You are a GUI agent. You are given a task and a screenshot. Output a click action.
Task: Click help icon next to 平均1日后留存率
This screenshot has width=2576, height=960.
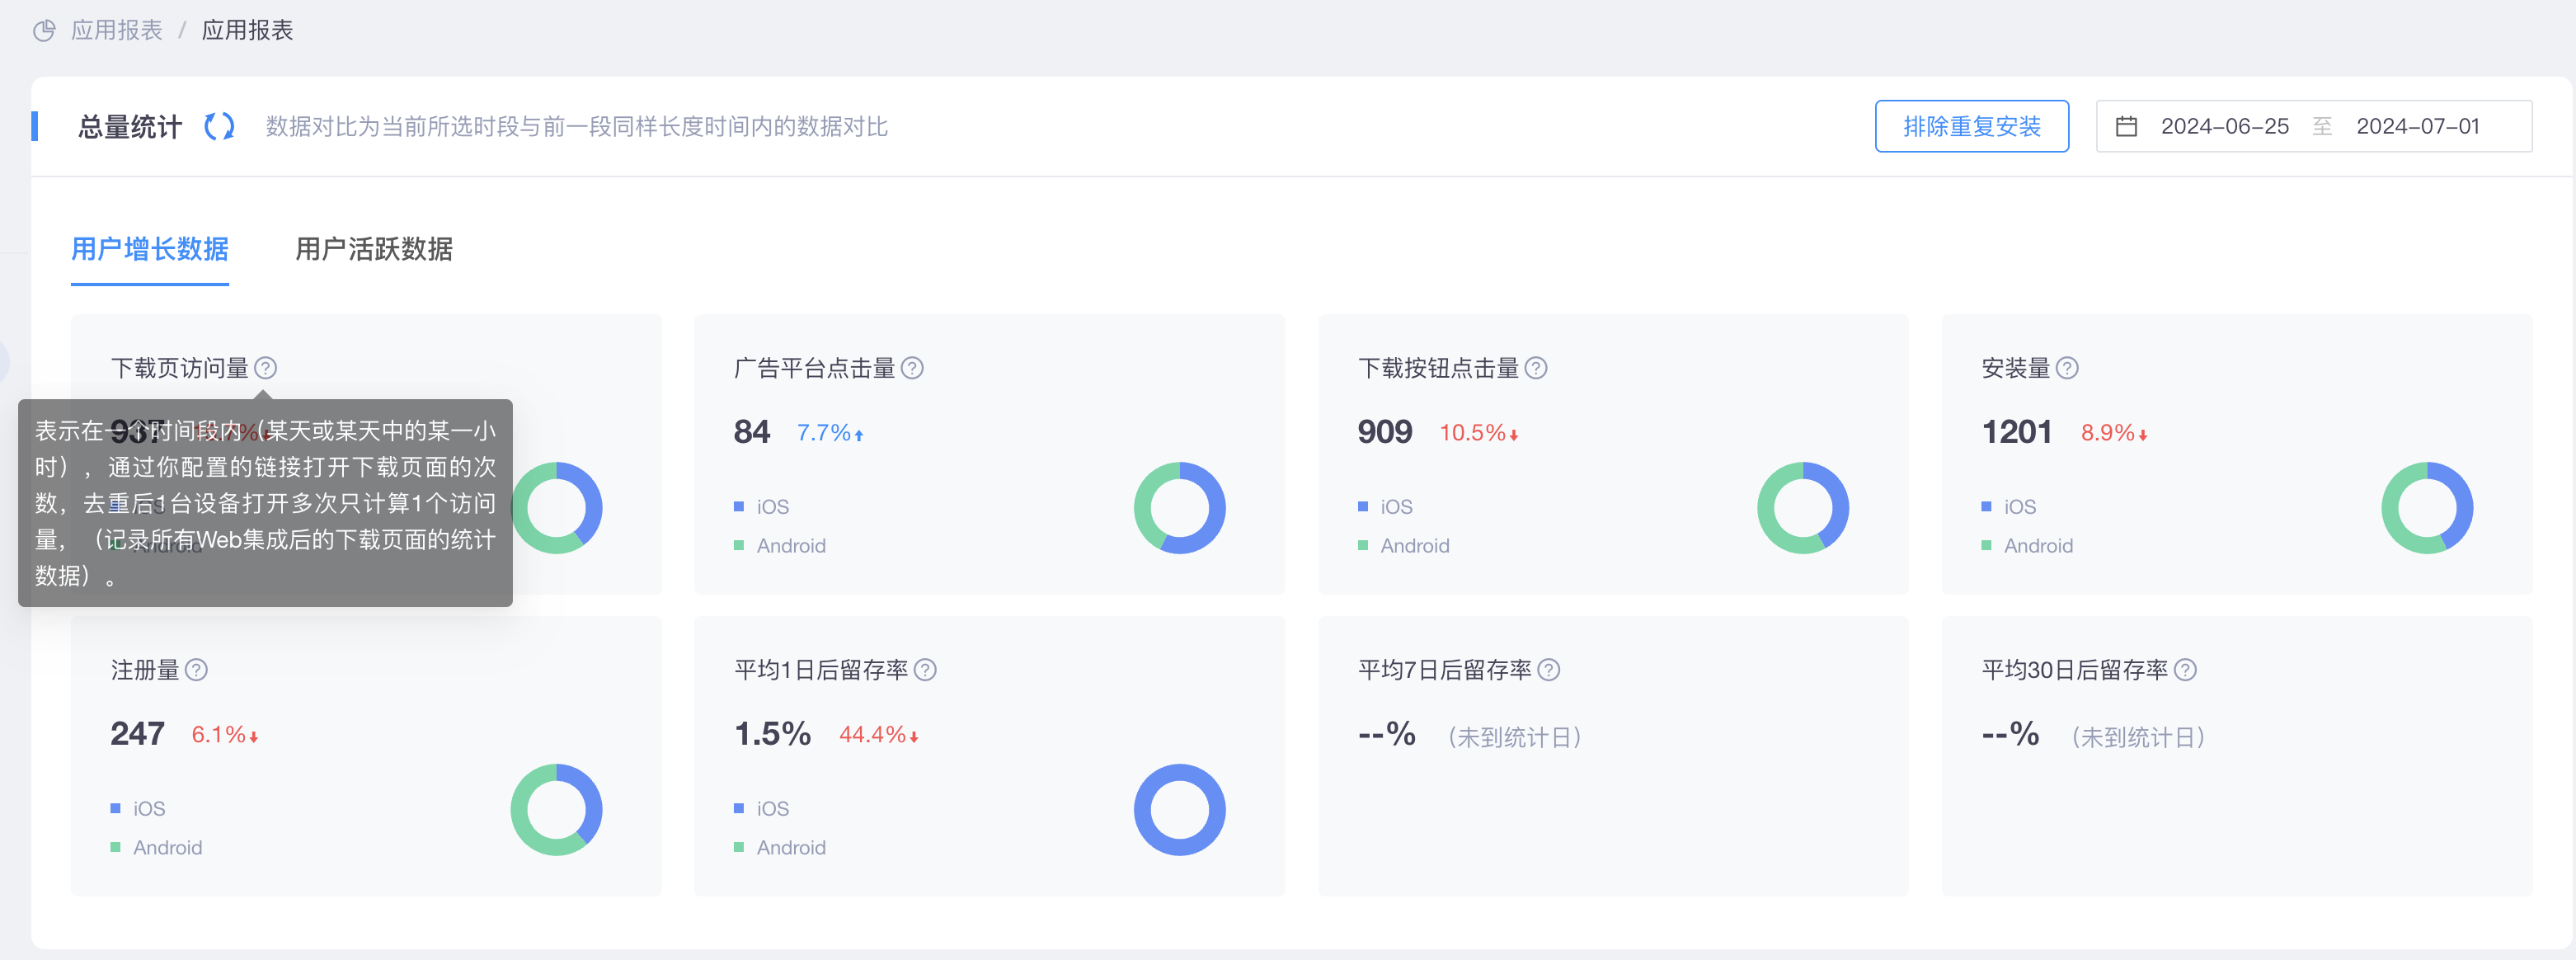click(925, 670)
